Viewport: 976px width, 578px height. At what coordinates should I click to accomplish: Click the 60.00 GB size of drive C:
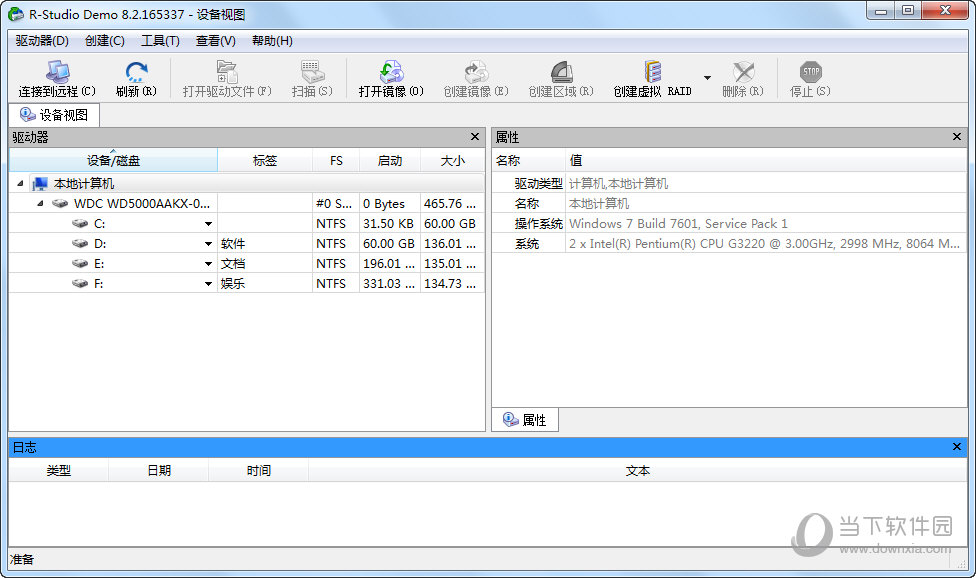[450, 223]
